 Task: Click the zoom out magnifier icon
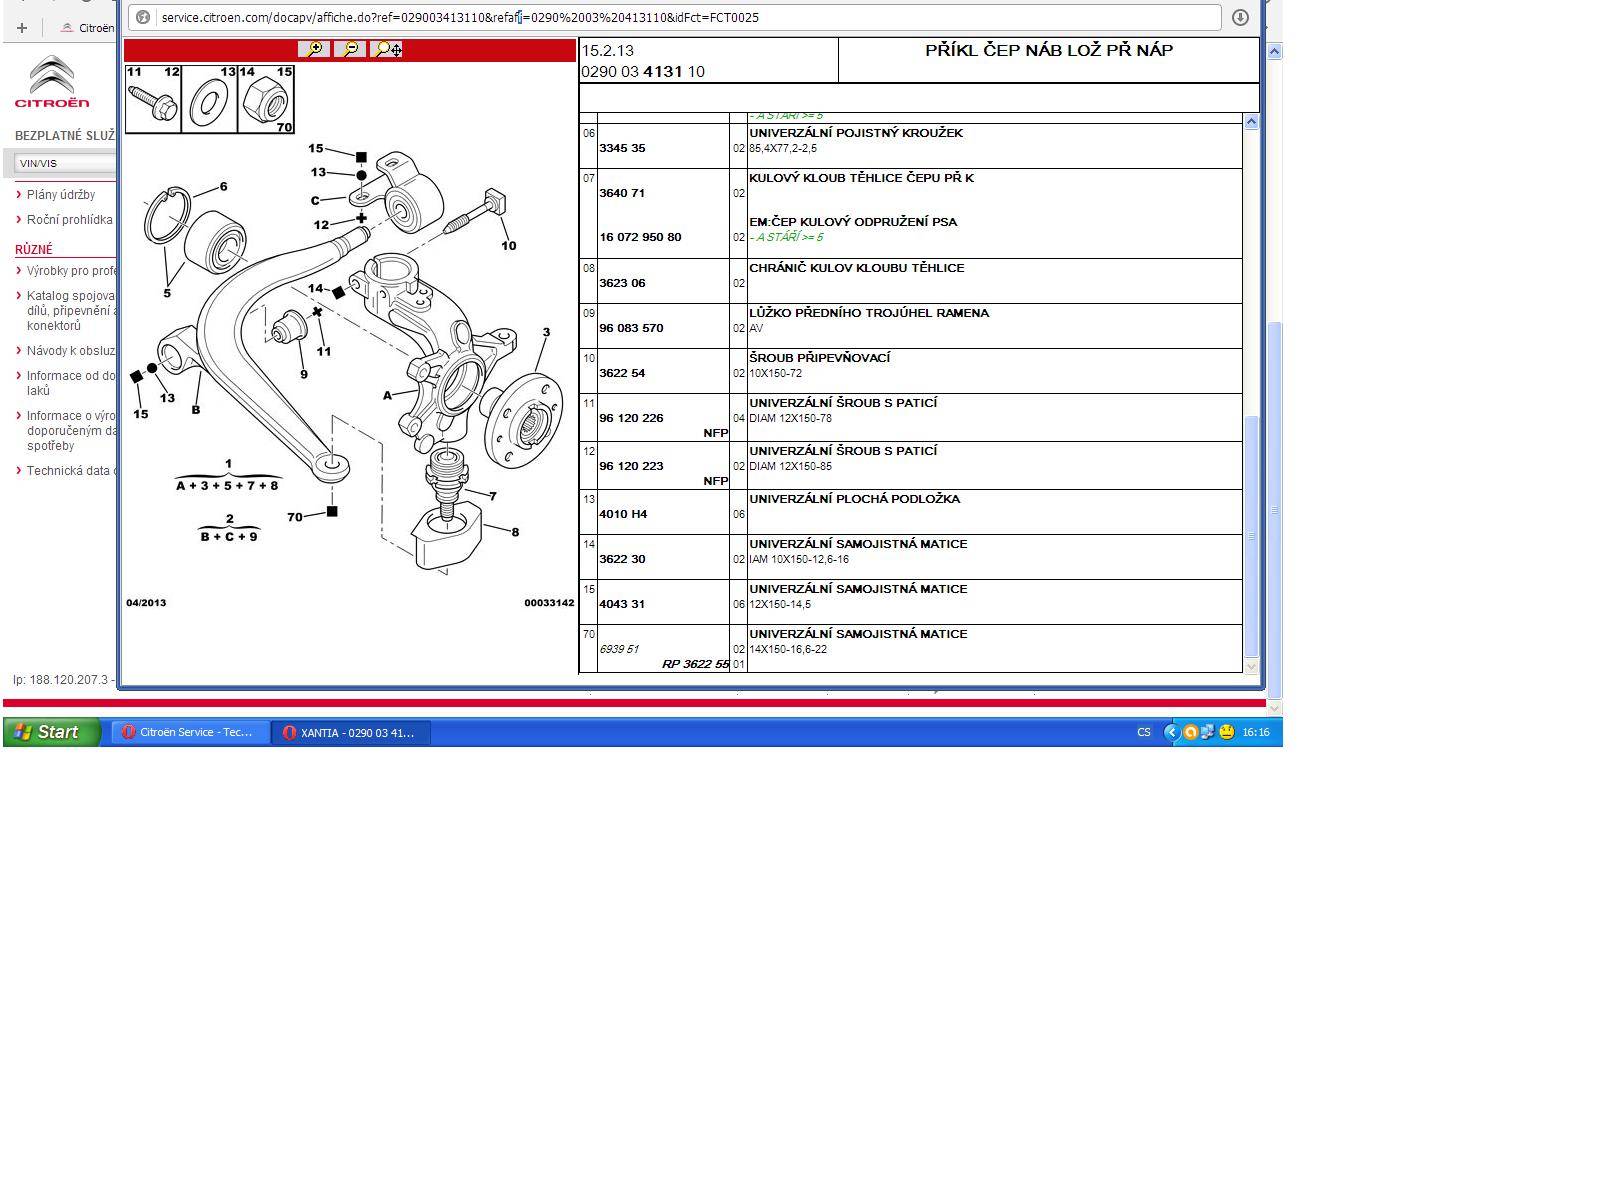point(350,49)
